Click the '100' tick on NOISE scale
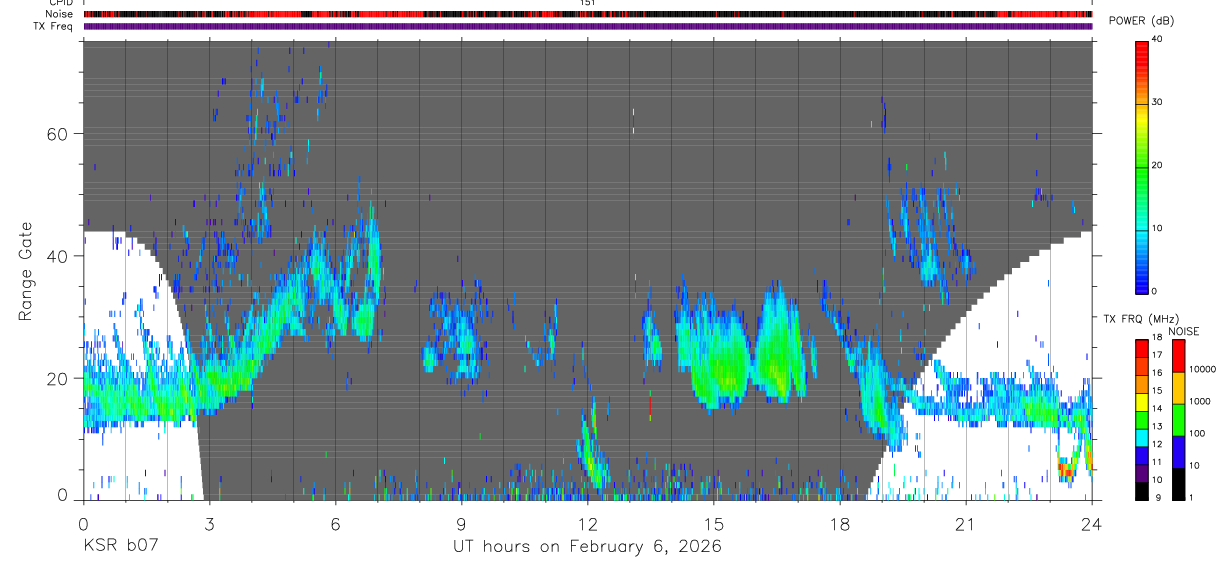The image size is (1228, 567). click(1198, 434)
